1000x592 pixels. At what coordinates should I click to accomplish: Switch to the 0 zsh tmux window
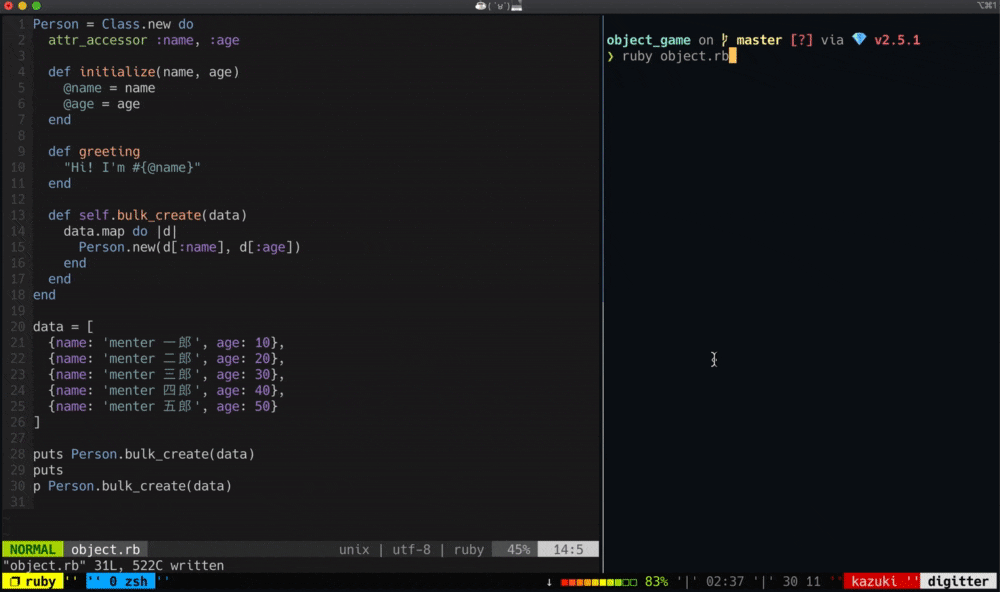pyautogui.click(x=120, y=580)
